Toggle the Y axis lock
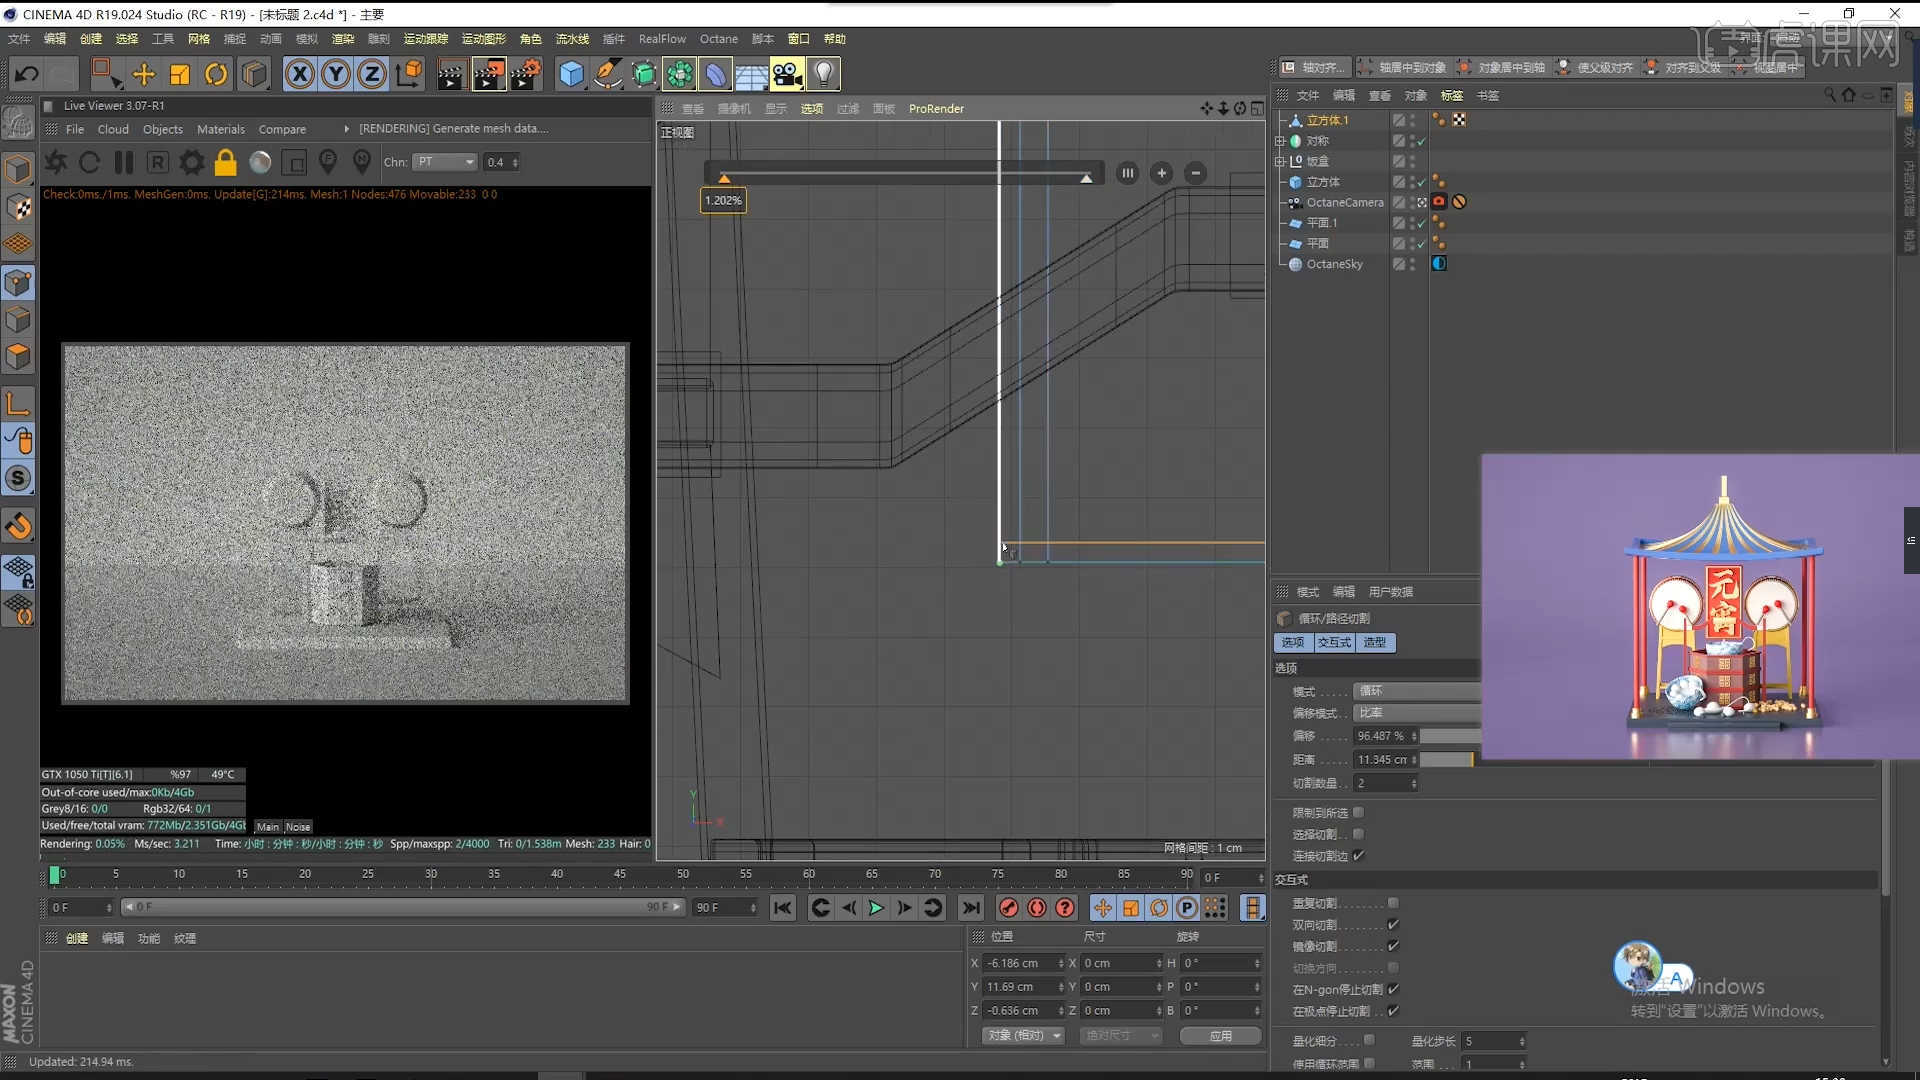Image resolution: width=1920 pixels, height=1080 pixels. pyautogui.click(x=336, y=74)
